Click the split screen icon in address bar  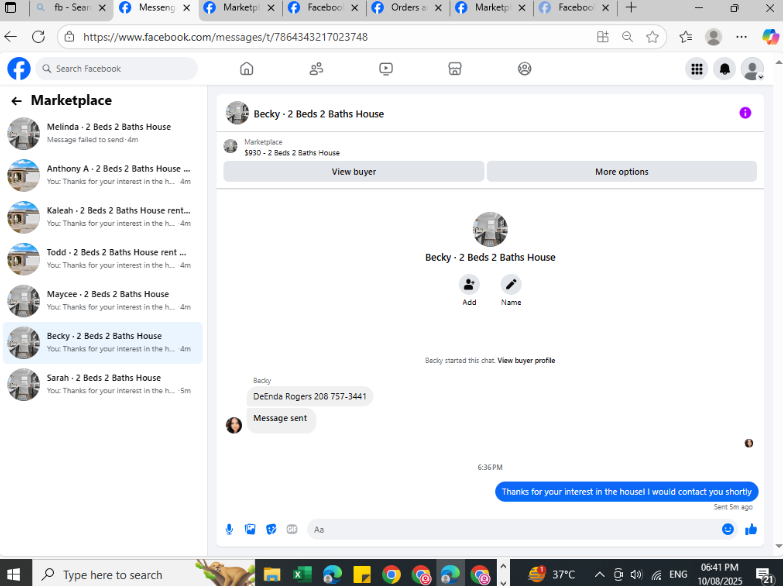(603, 37)
